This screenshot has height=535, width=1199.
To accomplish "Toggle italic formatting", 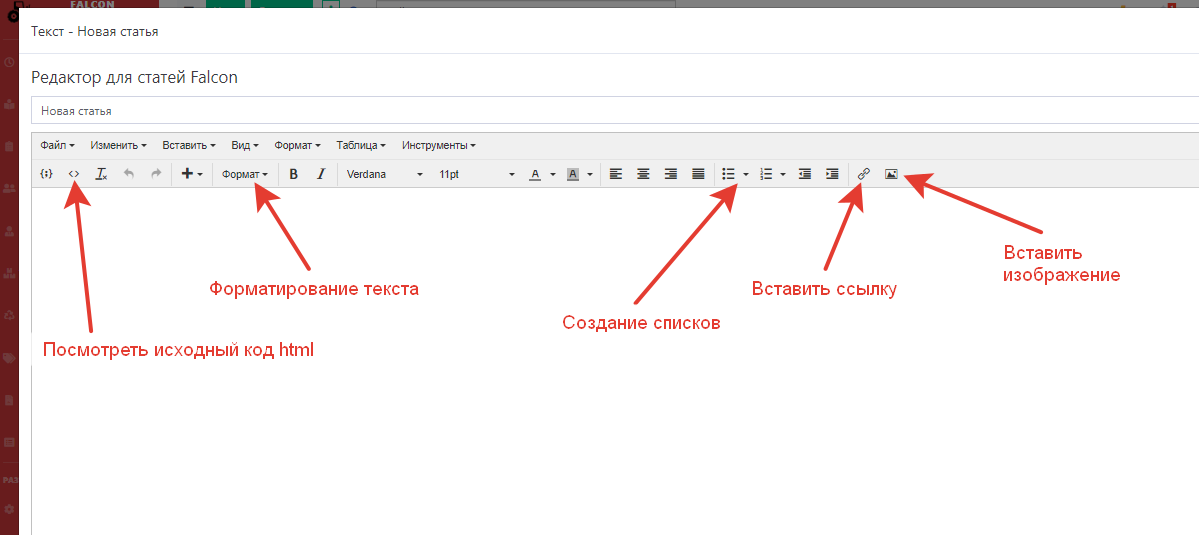I will click(320, 174).
